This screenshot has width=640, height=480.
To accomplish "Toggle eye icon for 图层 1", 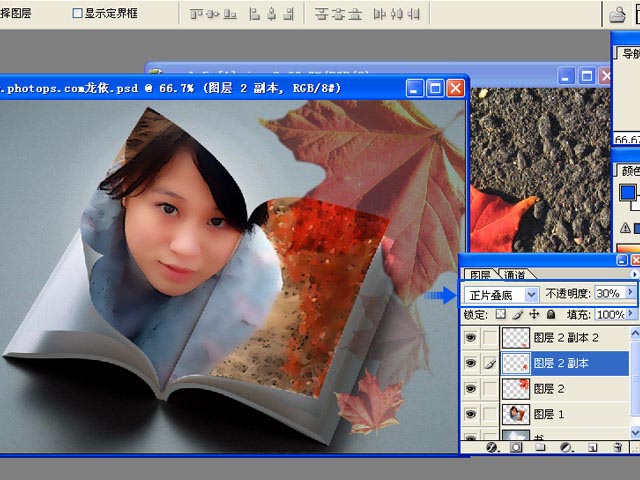I will click(x=471, y=413).
